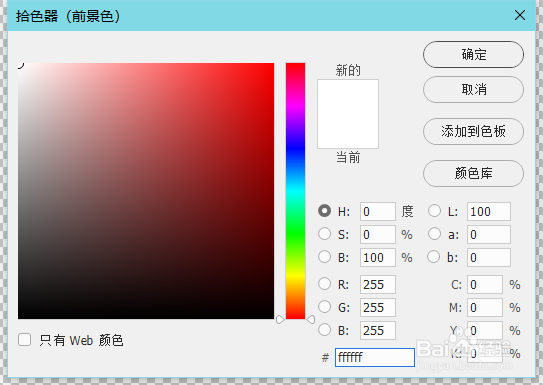
Task: Click the 当前 current color swatch
Action: 348,131
